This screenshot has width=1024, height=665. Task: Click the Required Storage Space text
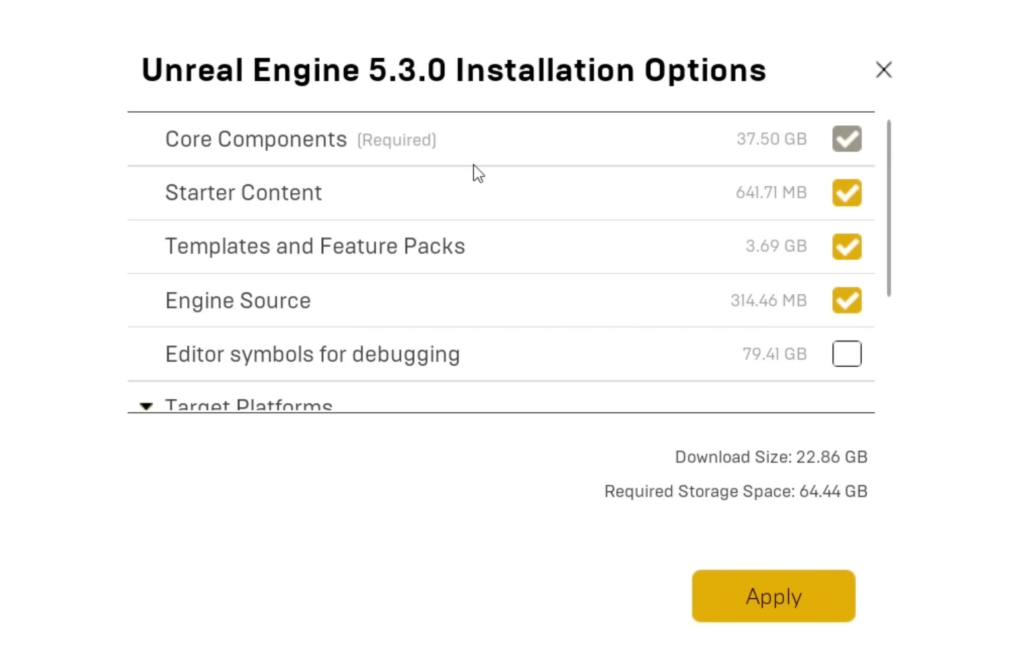click(x=735, y=491)
